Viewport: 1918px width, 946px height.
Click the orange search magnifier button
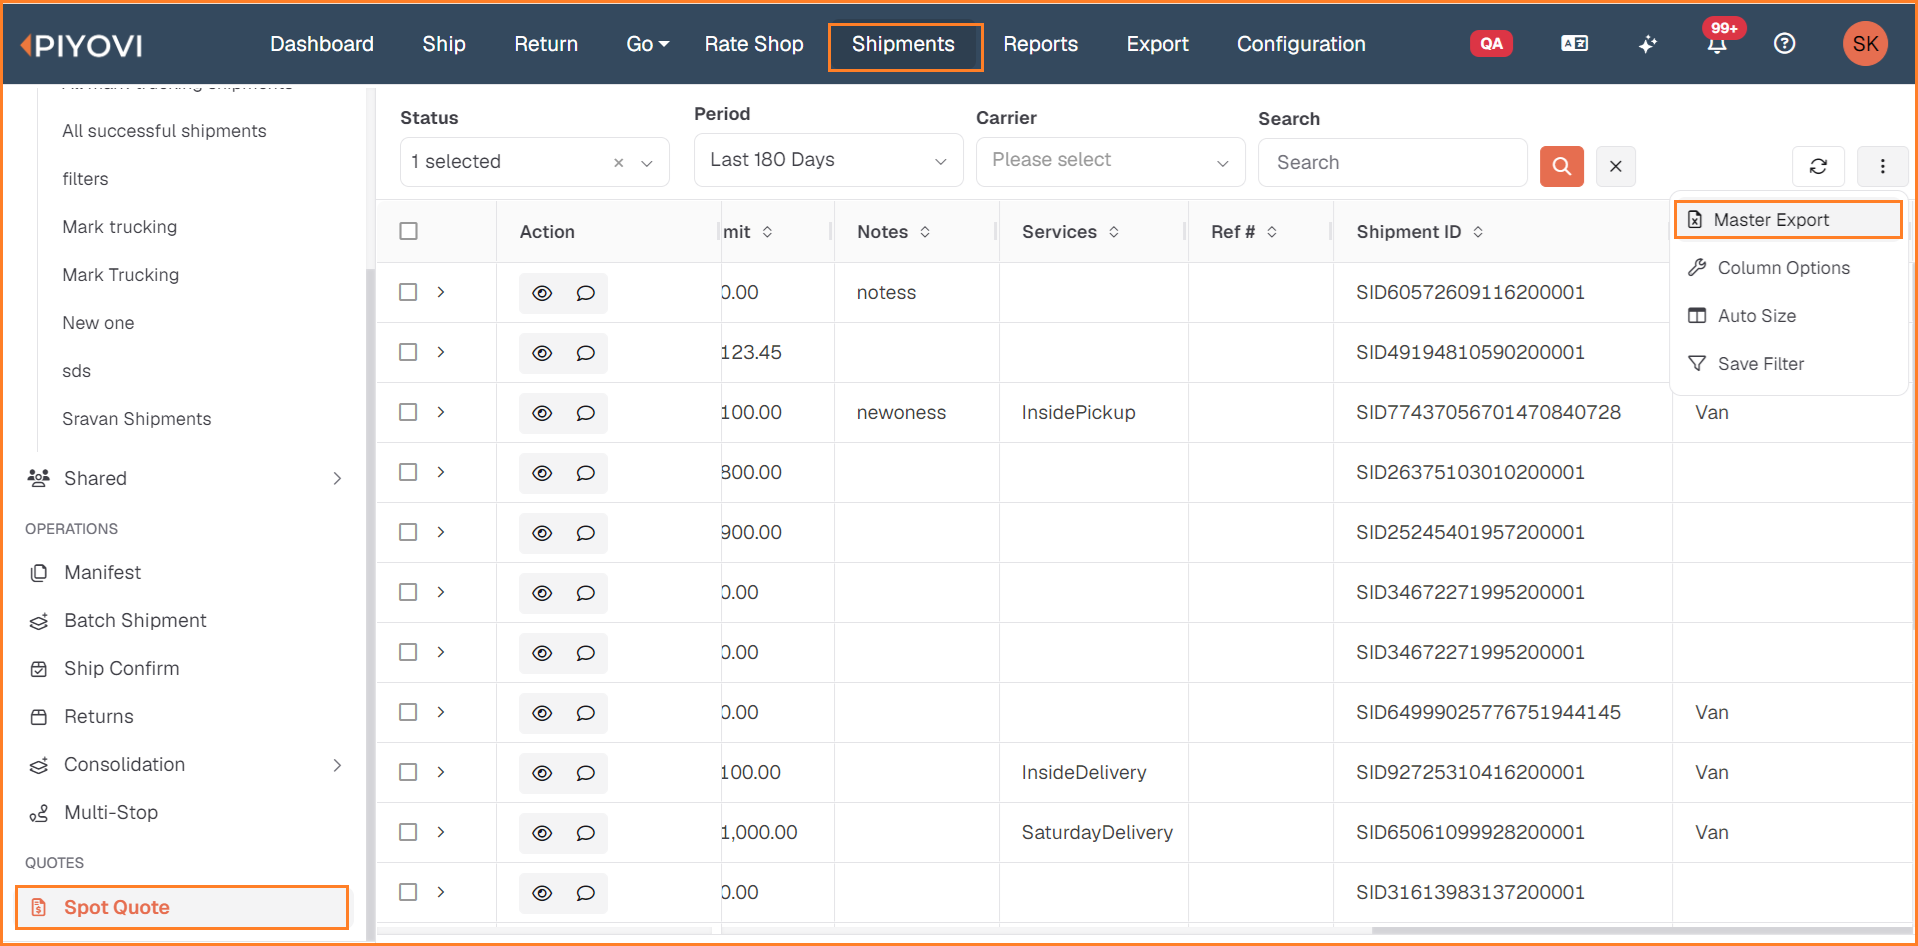click(1561, 166)
